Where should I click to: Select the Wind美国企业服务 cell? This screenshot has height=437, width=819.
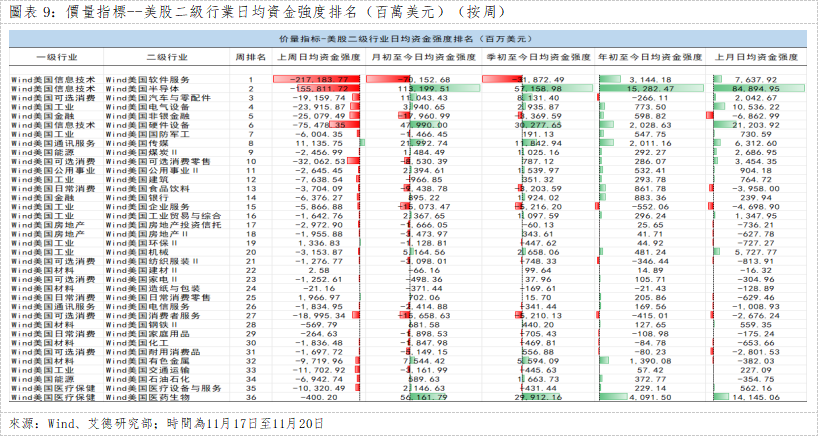[148, 207]
